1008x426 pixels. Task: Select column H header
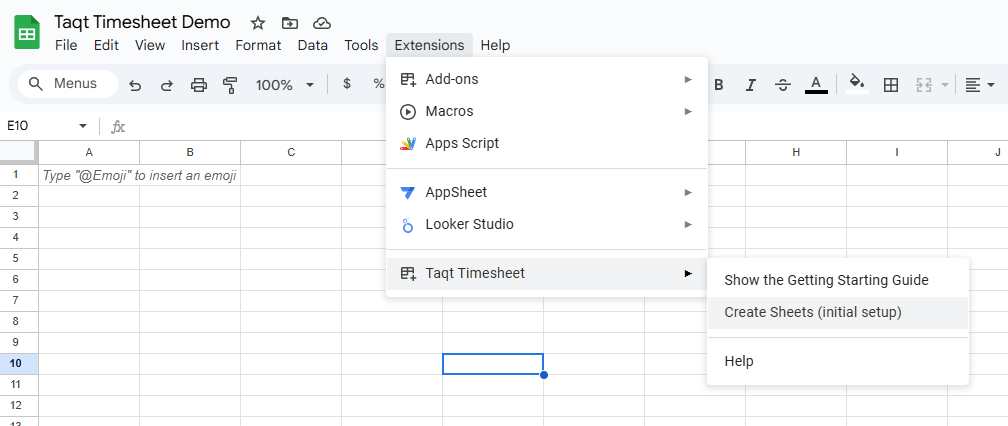point(796,152)
